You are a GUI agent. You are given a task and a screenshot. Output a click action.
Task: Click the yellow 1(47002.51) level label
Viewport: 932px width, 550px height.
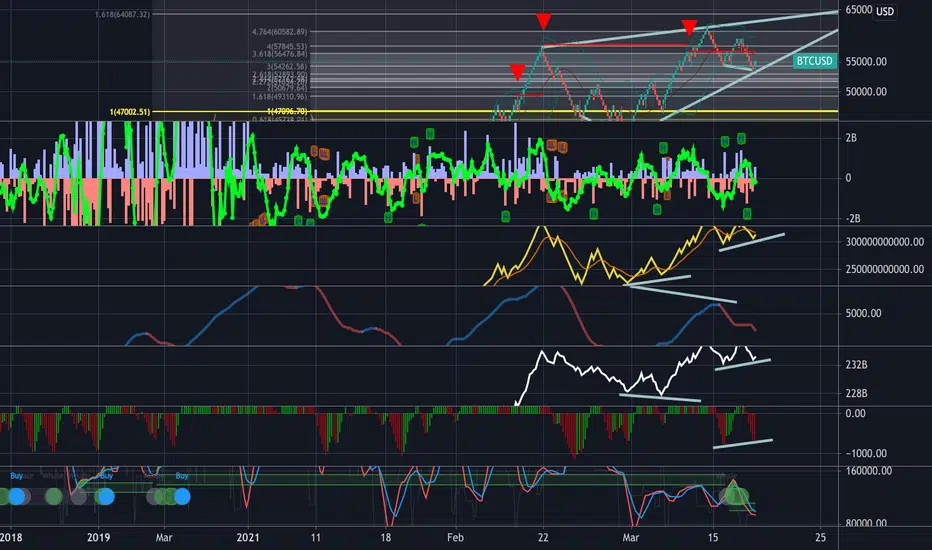click(130, 112)
